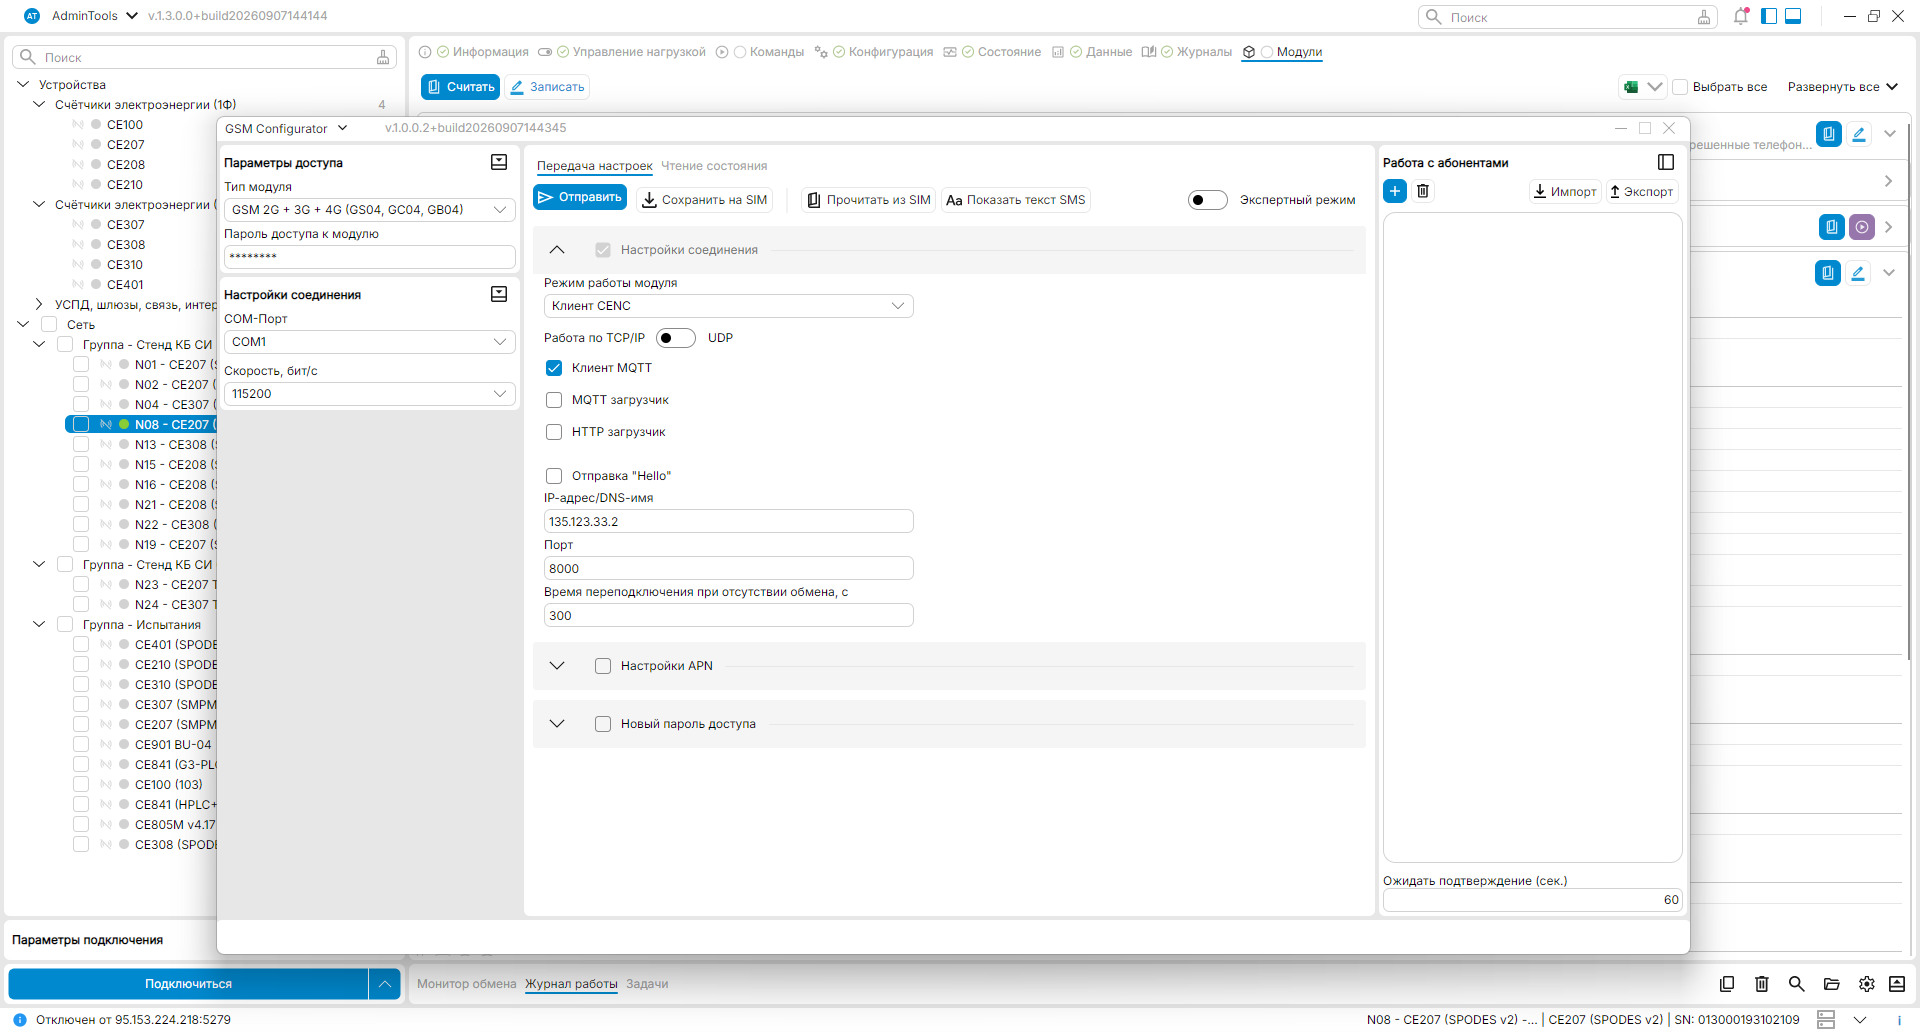This screenshot has height=1032, width=1920.
Task: Uncheck the Клиент MQTT checkbox
Action: point(554,368)
